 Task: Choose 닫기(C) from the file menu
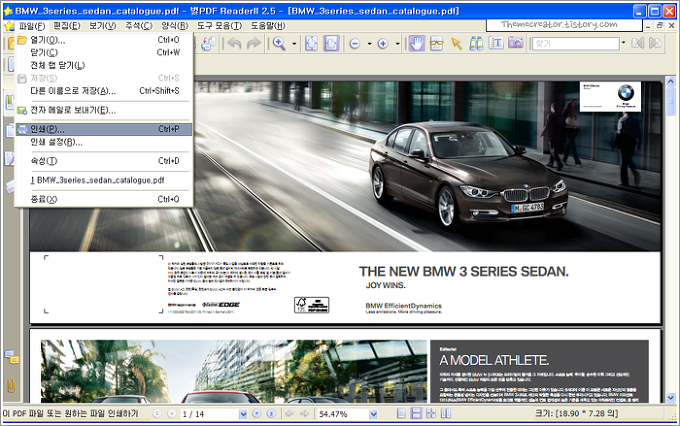(x=104, y=52)
